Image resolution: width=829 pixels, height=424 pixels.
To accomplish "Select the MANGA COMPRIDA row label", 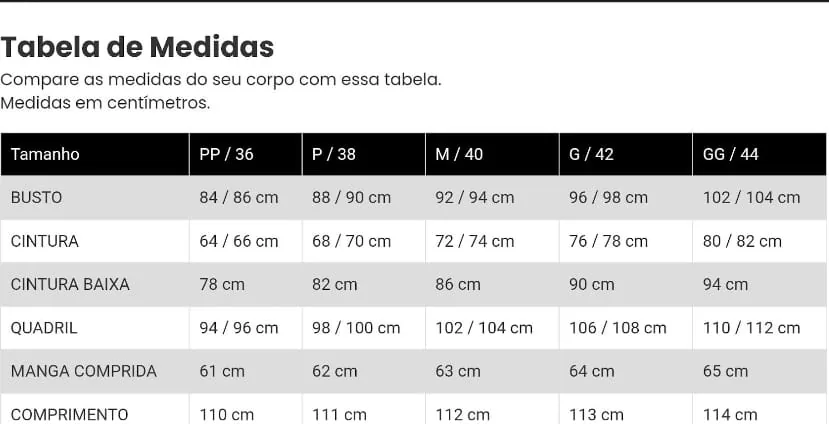I will (84, 371).
